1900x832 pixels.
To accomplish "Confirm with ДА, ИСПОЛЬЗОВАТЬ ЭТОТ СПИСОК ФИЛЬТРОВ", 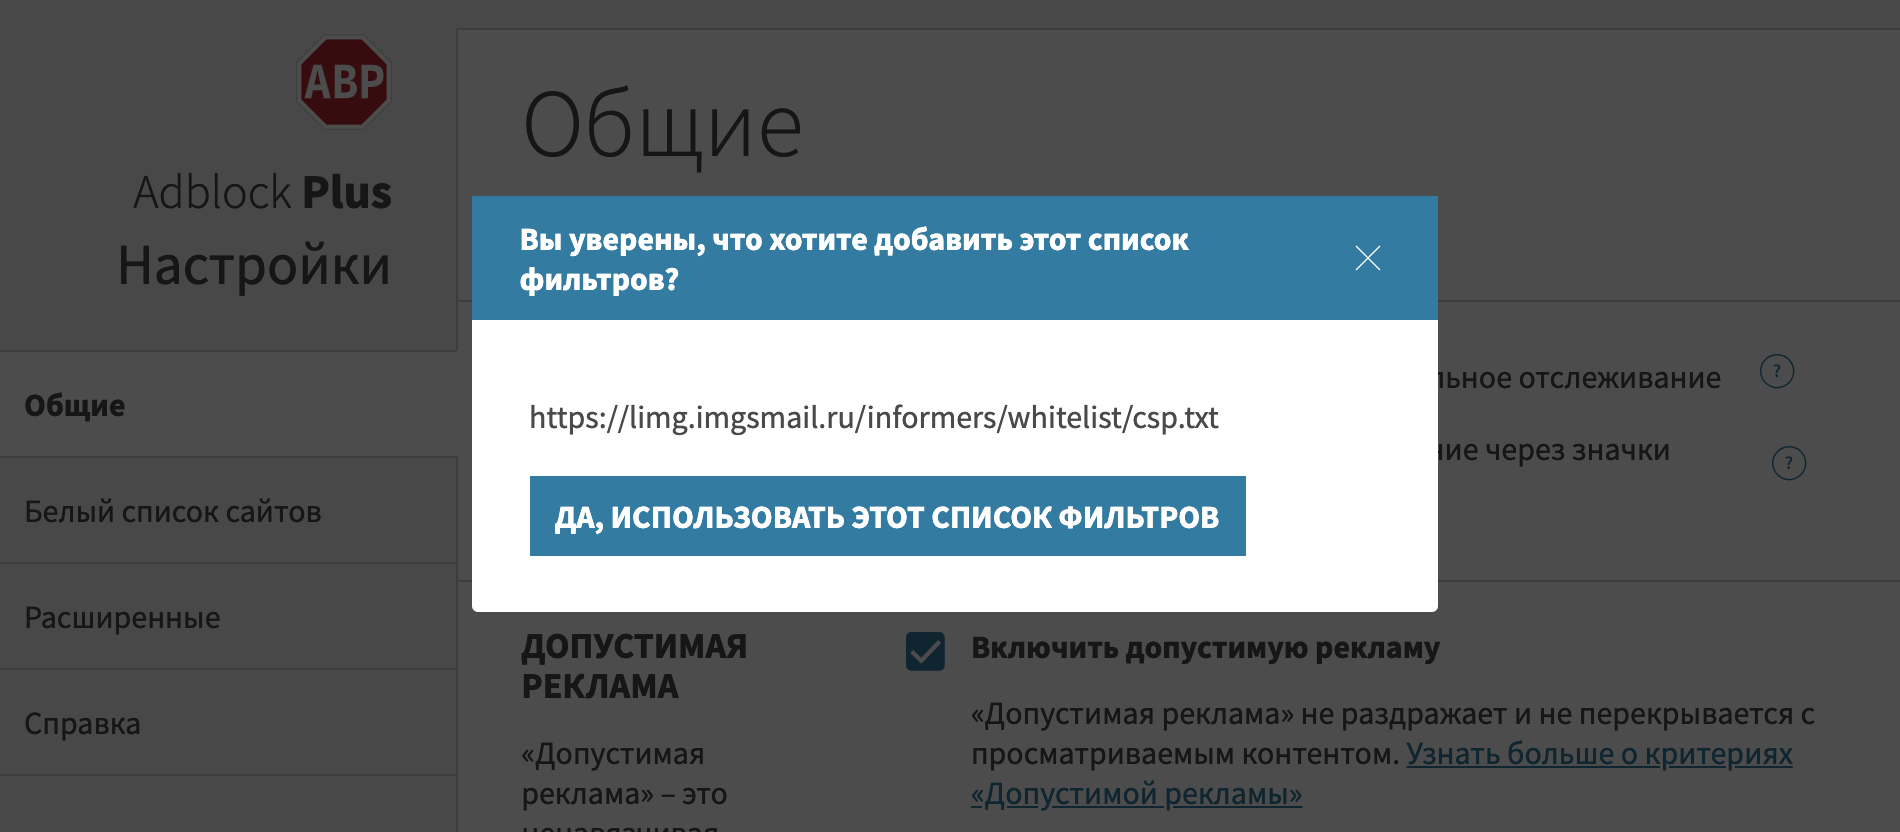I will [887, 516].
